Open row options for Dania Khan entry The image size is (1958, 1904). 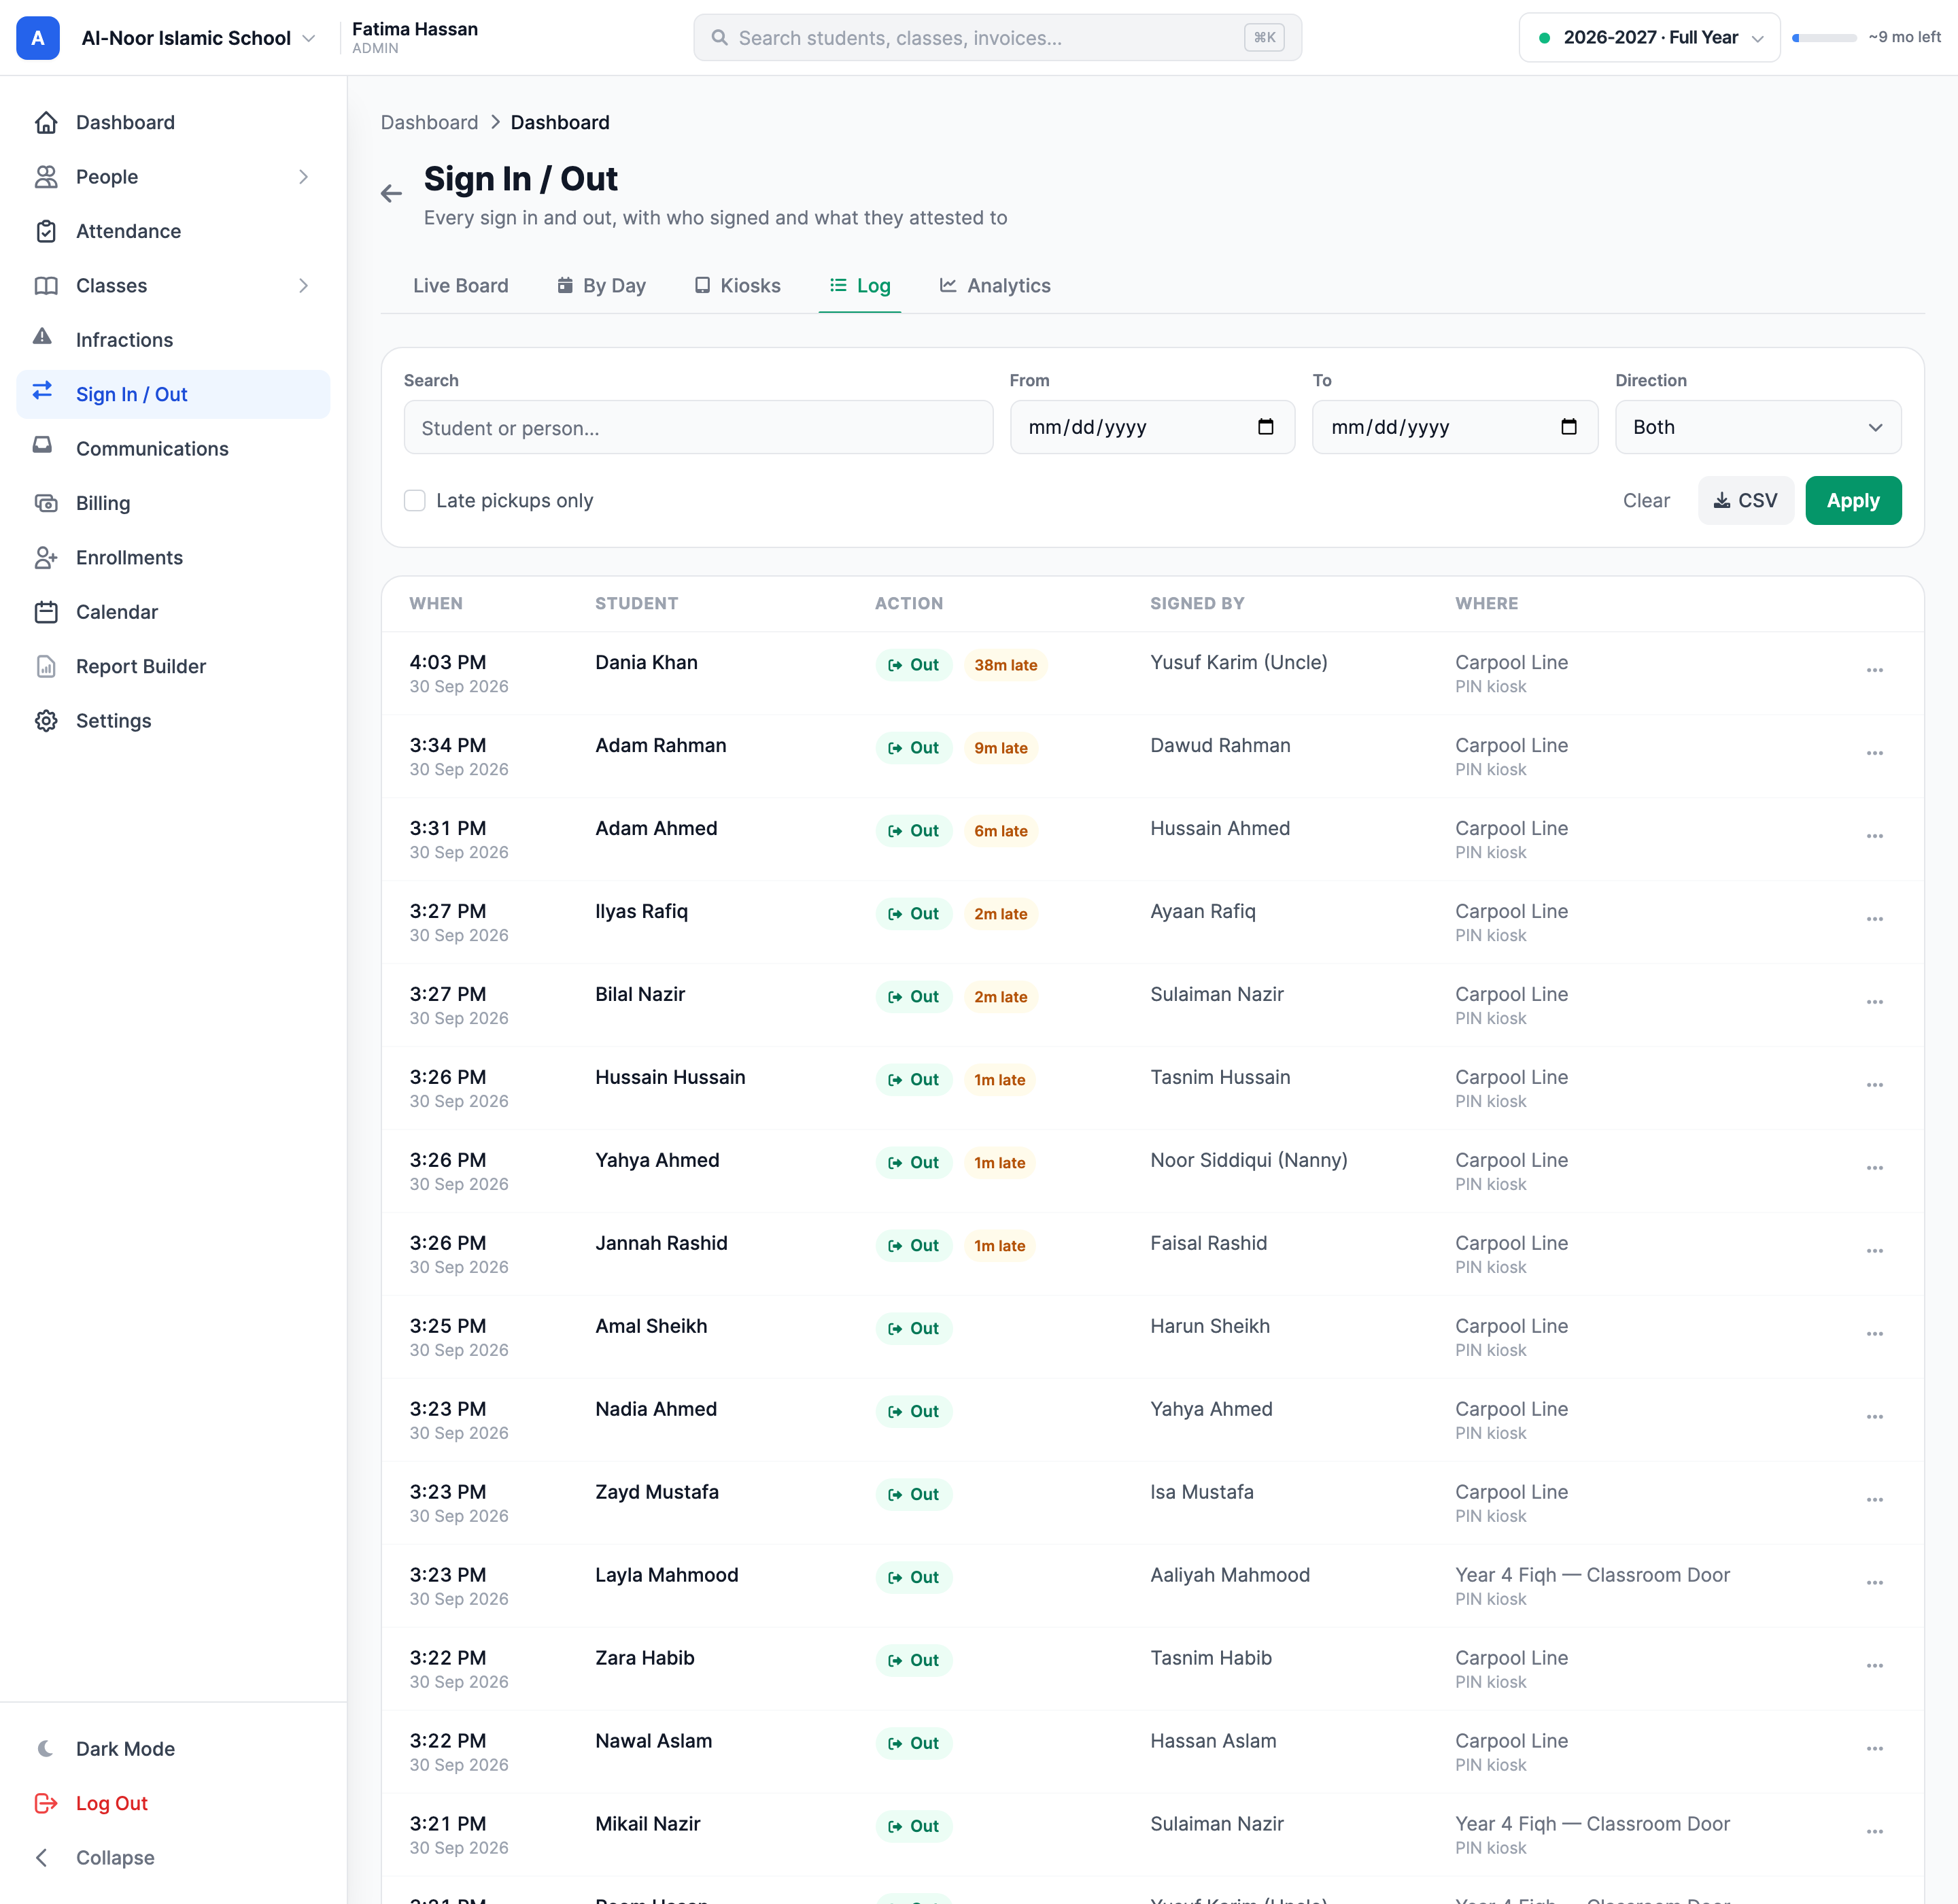pos(1874,671)
